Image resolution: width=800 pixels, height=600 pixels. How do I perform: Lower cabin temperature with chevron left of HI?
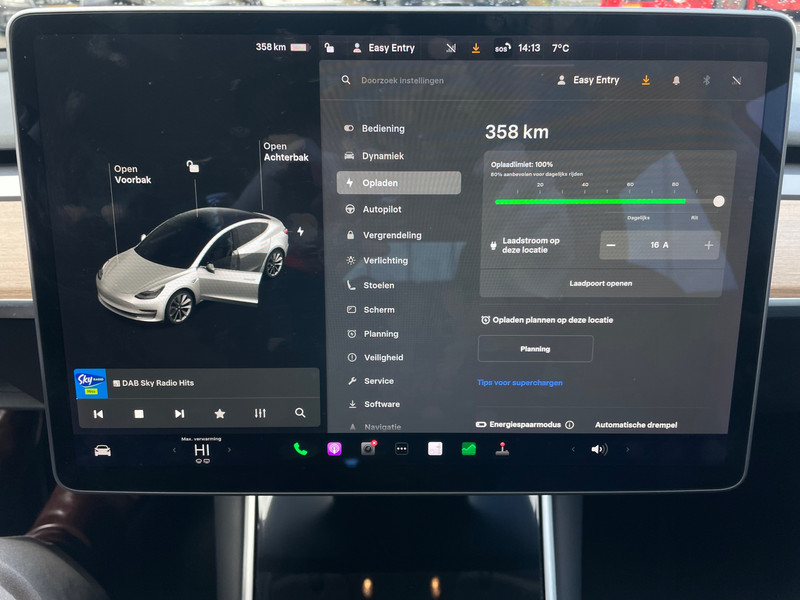point(174,450)
